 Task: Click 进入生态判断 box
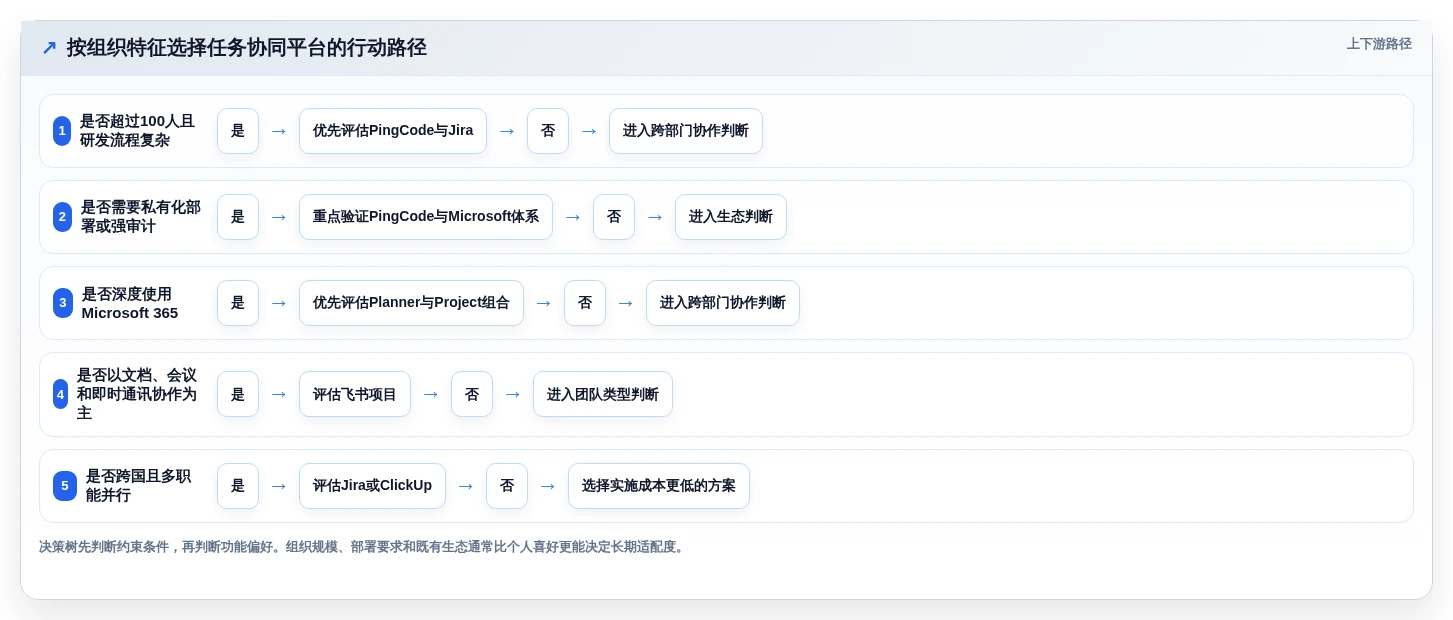pyautogui.click(x=731, y=217)
